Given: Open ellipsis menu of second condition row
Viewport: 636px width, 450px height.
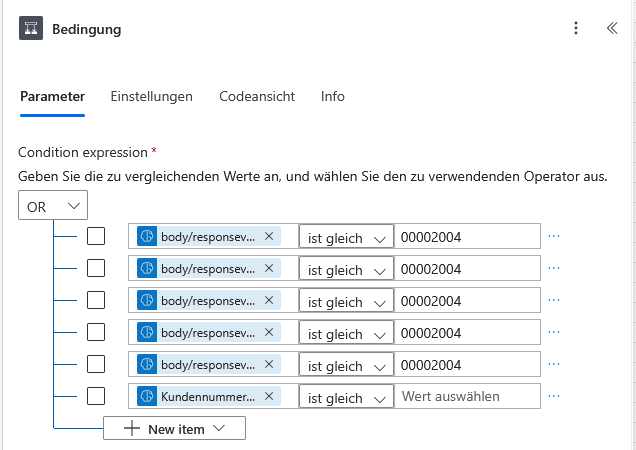Looking at the screenshot, I should [x=554, y=268].
